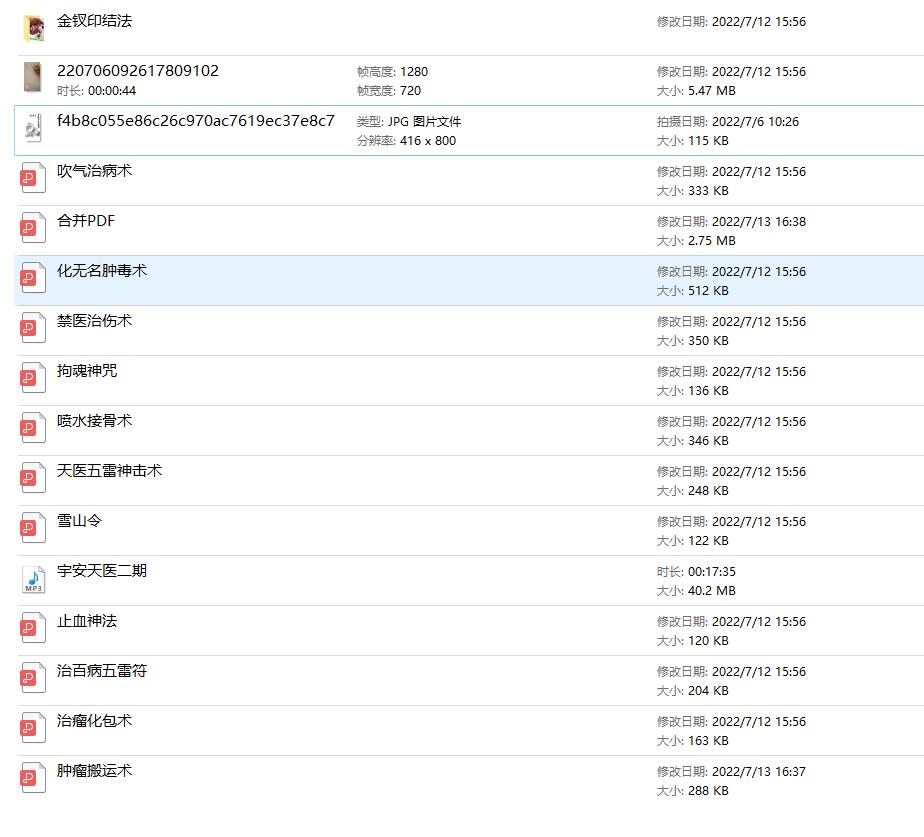This screenshot has width=924, height=837.
Task: Click the f4b8c055e86c26c970ac7619ec37e8c7 file name
Action: coord(195,121)
